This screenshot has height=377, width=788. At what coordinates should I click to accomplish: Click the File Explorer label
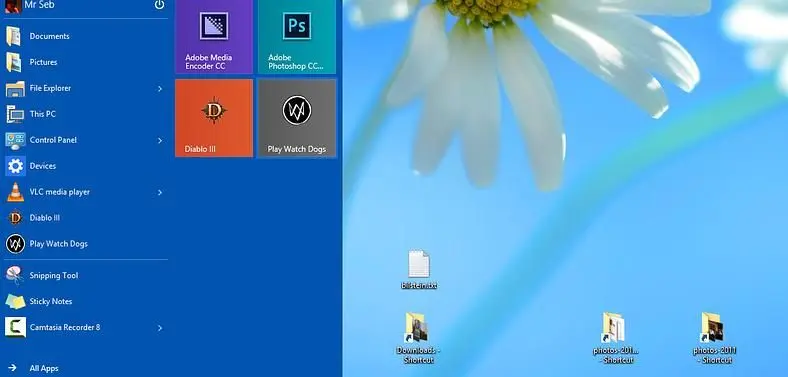tap(50, 88)
